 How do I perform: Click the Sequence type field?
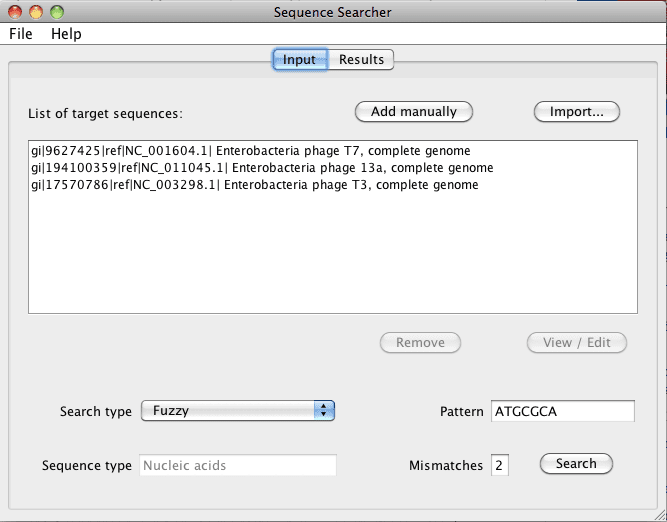point(237,466)
